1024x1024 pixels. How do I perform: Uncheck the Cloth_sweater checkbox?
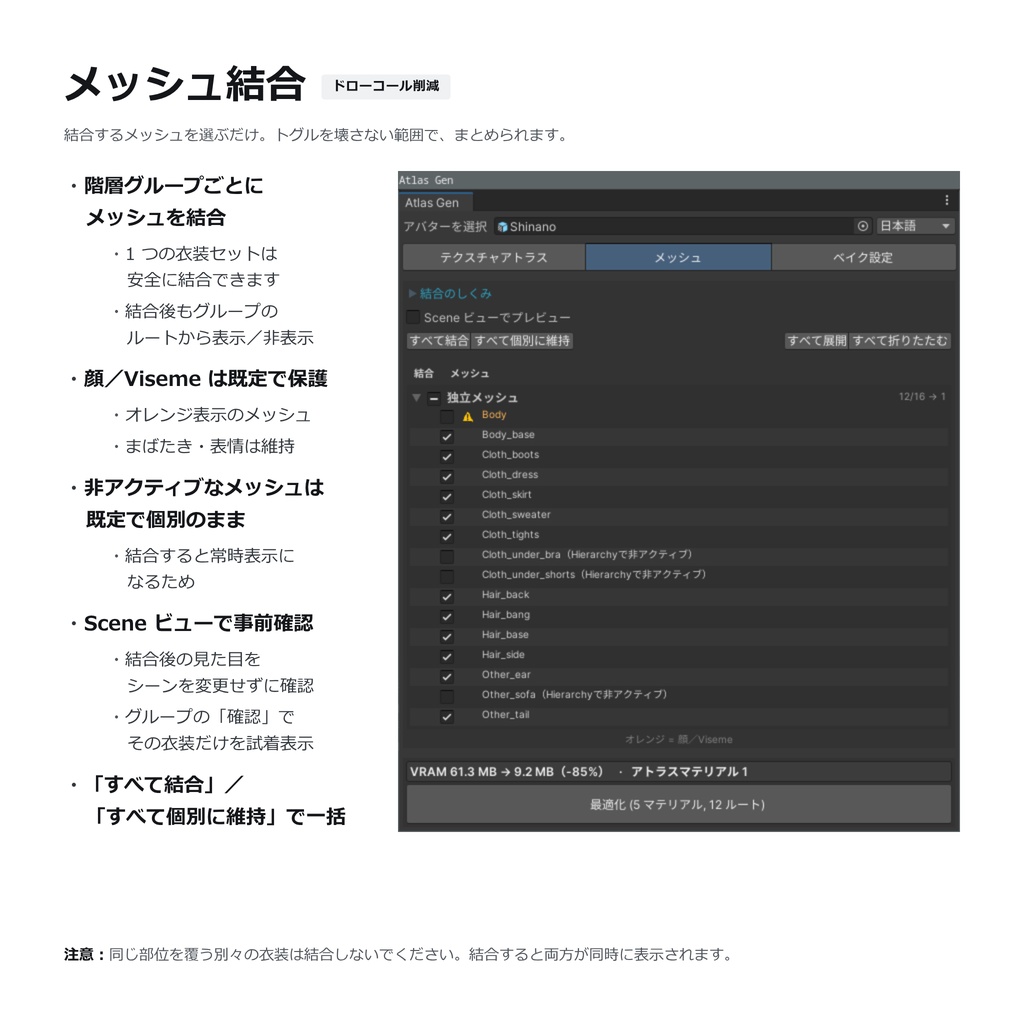click(x=447, y=517)
